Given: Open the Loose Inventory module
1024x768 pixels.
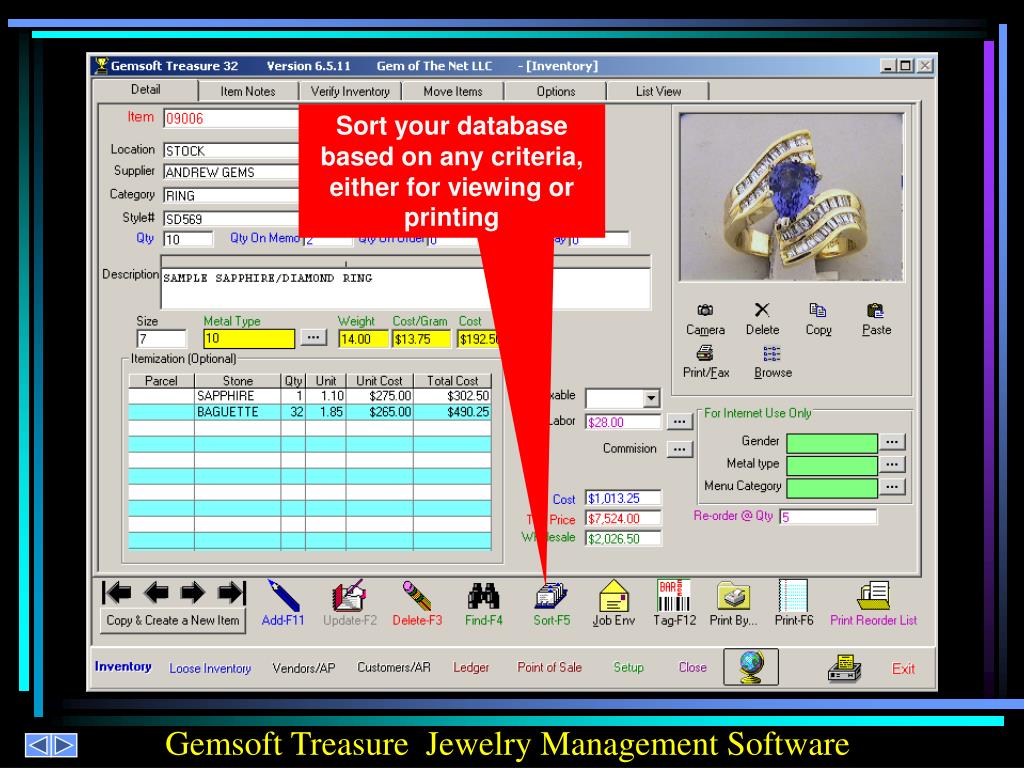Looking at the screenshot, I should [x=210, y=668].
